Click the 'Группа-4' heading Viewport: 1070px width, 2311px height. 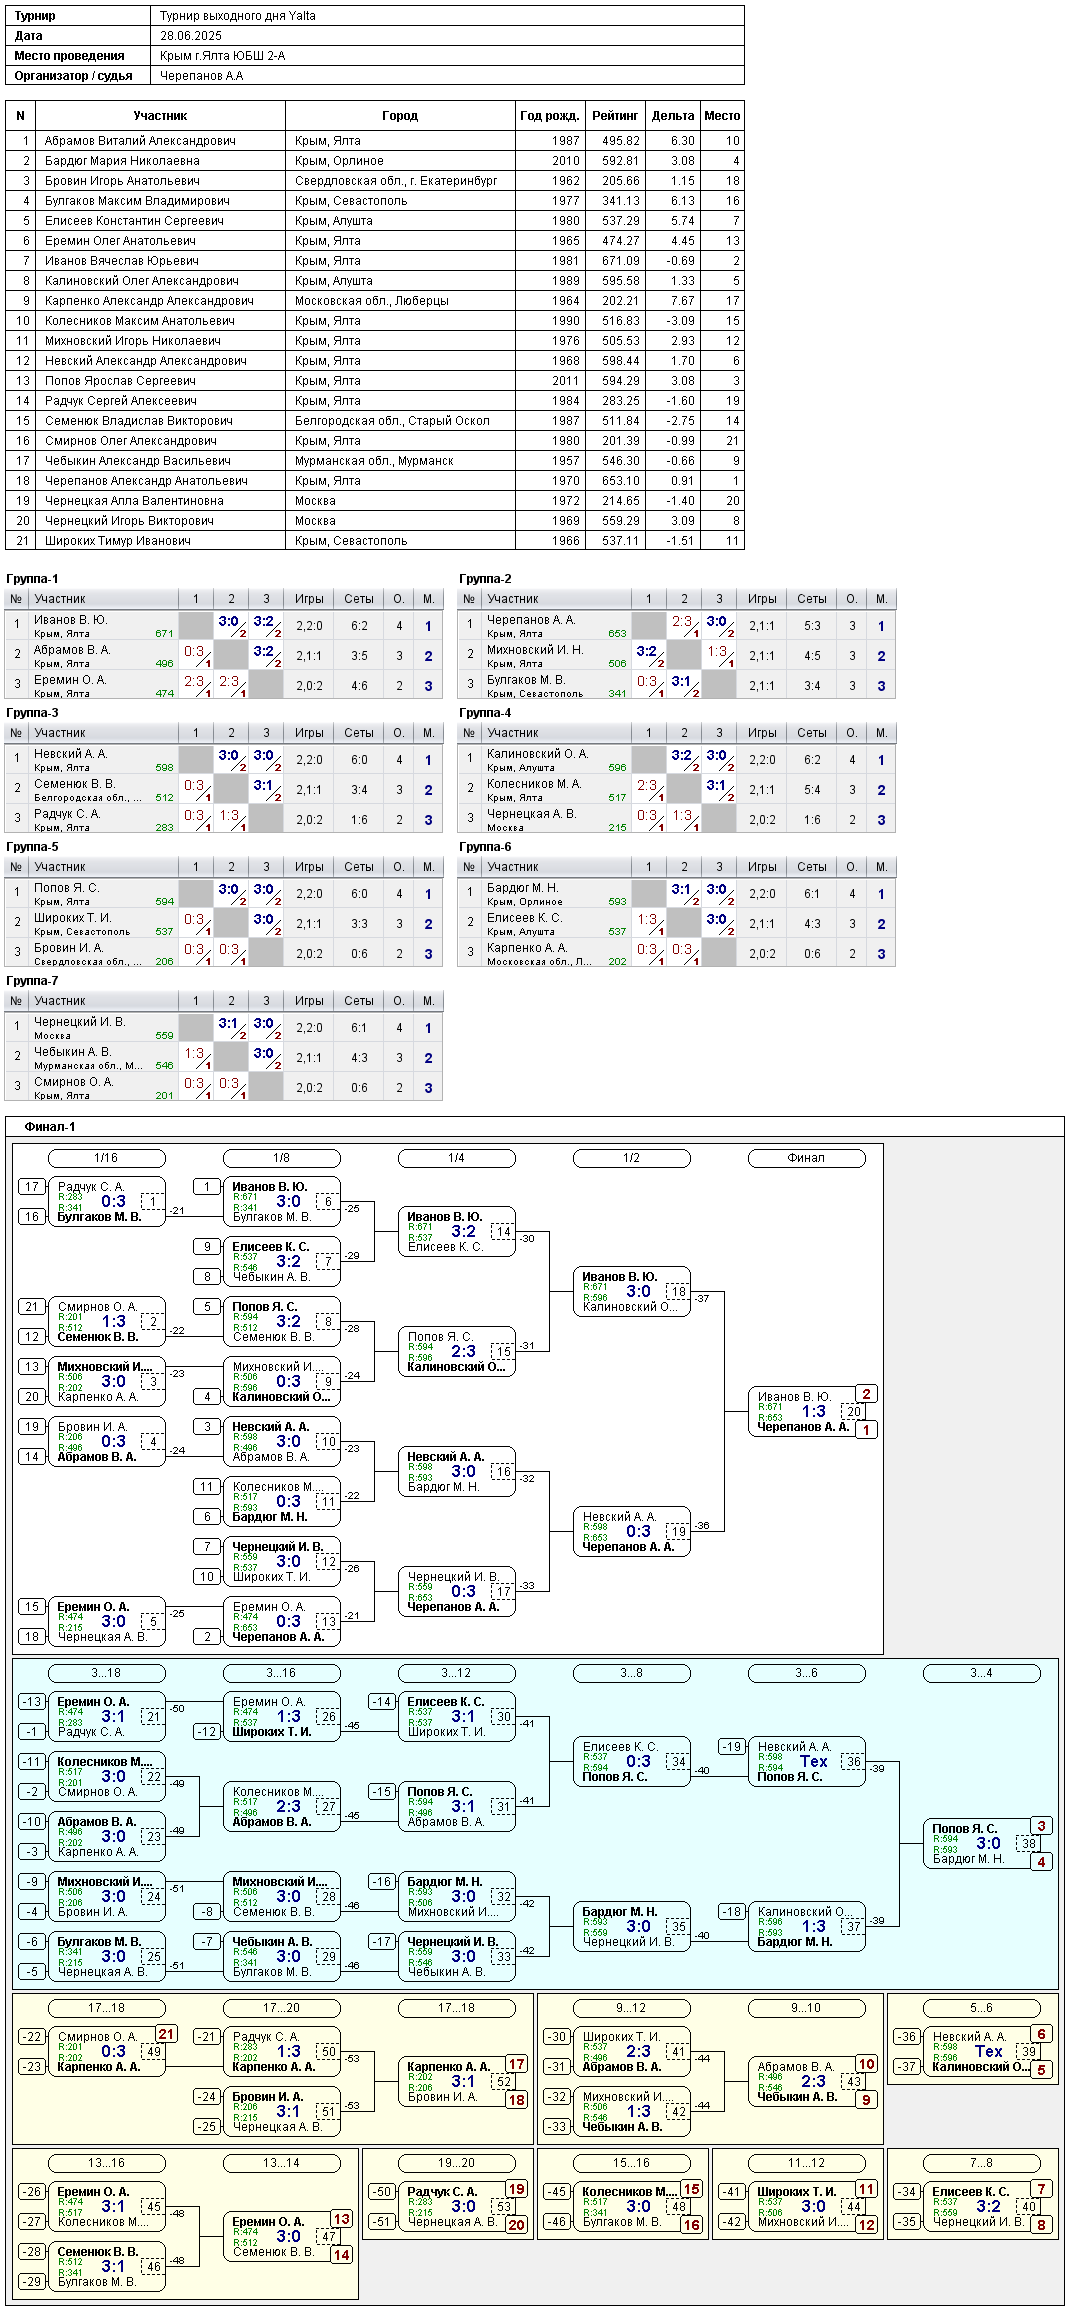[x=485, y=713]
